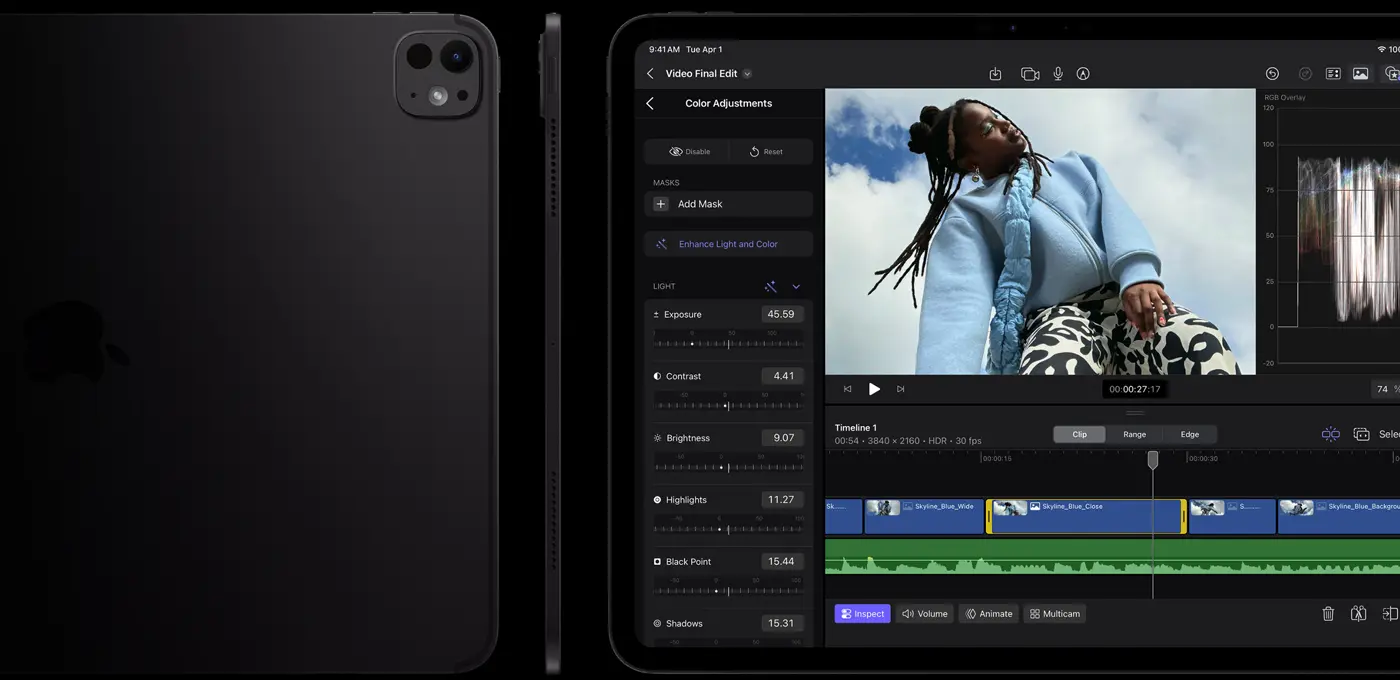Toggle the Inspect panel button
The image size is (1400, 680).
pos(862,614)
